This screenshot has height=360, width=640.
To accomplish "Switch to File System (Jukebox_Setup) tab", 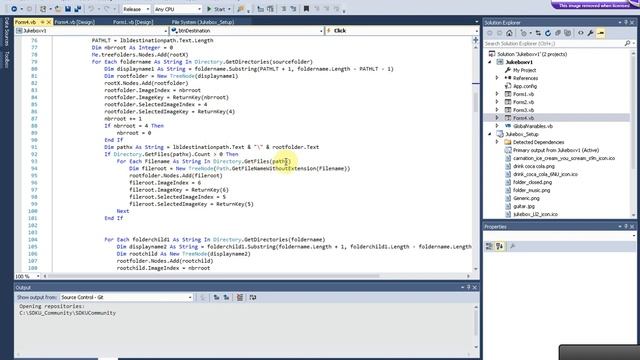I will (x=203, y=22).
